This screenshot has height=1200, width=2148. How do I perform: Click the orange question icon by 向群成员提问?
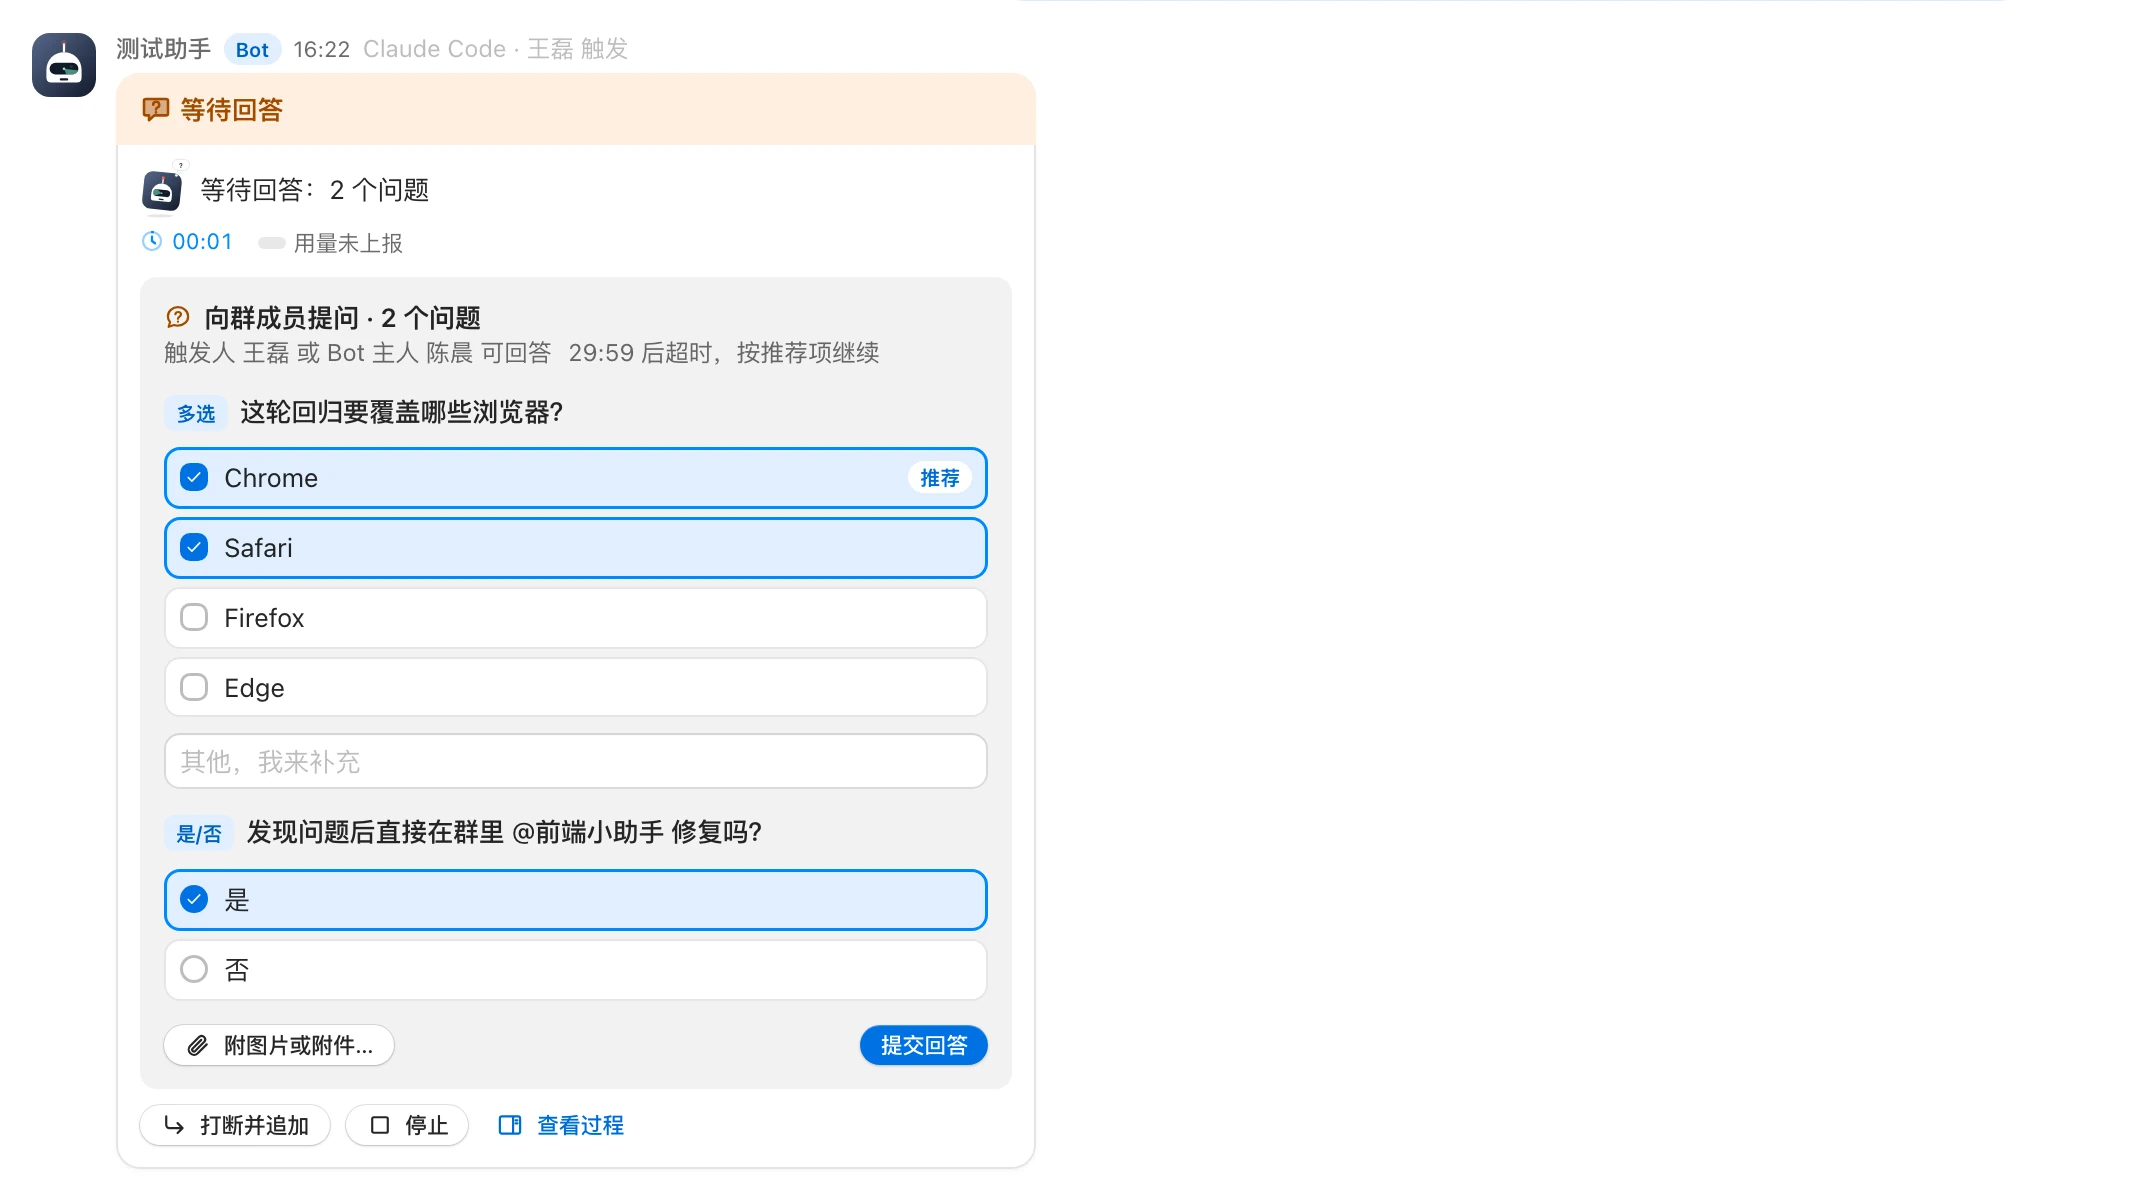pyautogui.click(x=178, y=318)
